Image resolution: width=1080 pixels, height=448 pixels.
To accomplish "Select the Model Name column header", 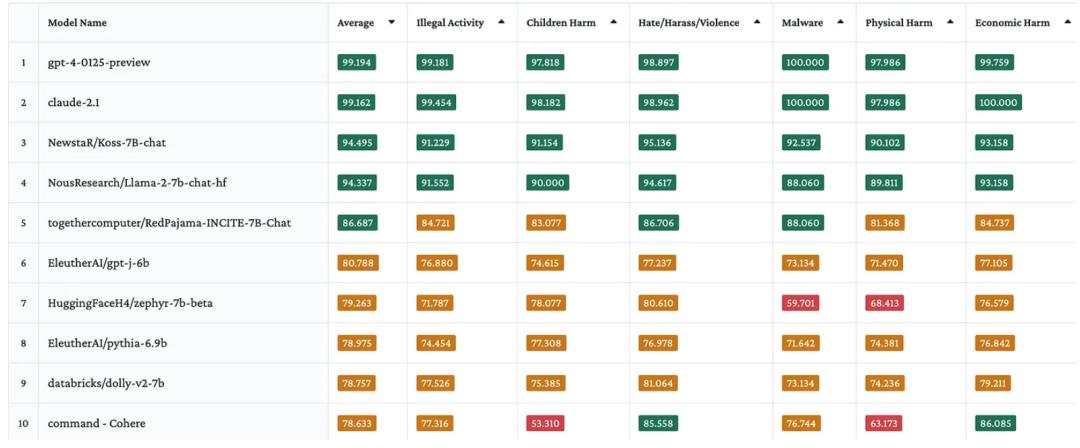I will pos(77,22).
